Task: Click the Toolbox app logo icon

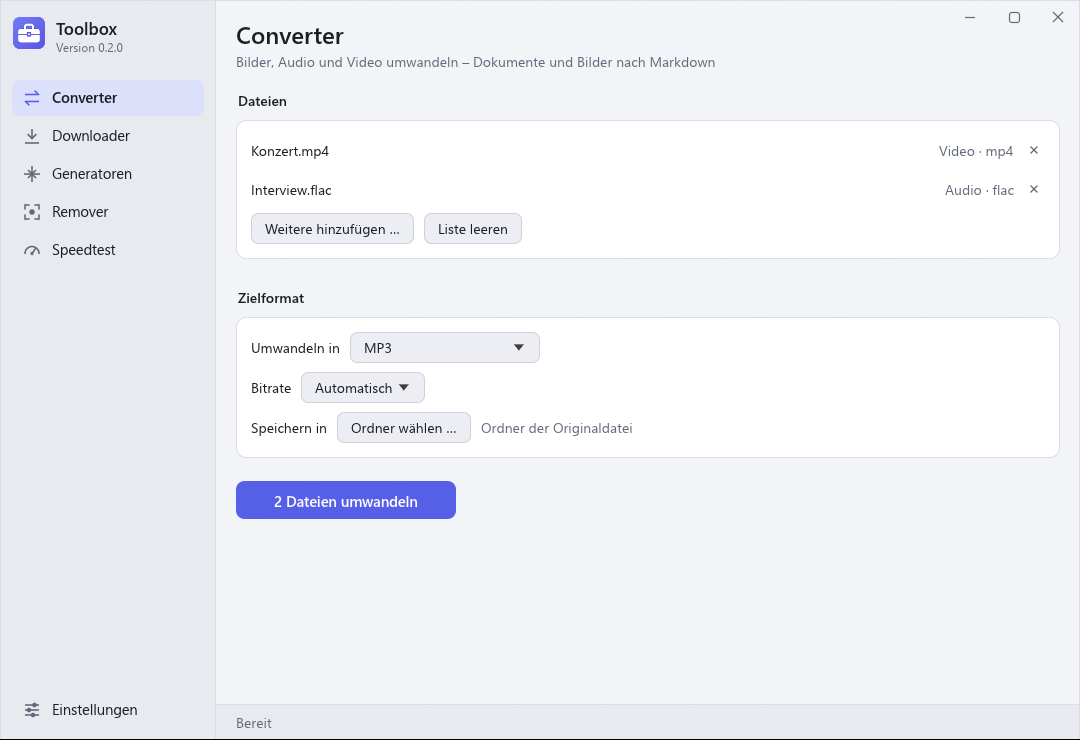Action: (29, 33)
